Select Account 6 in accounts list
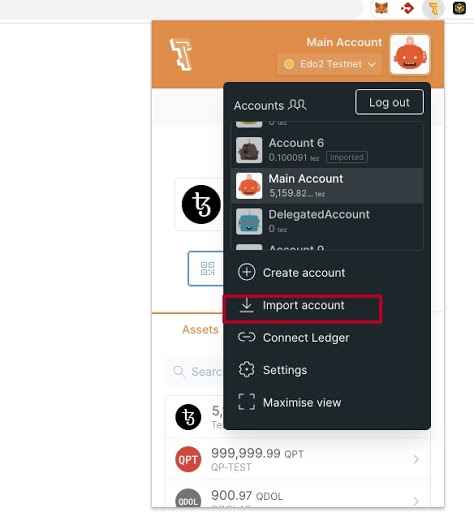This screenshot has height=512, width=474. coord(327,150)
